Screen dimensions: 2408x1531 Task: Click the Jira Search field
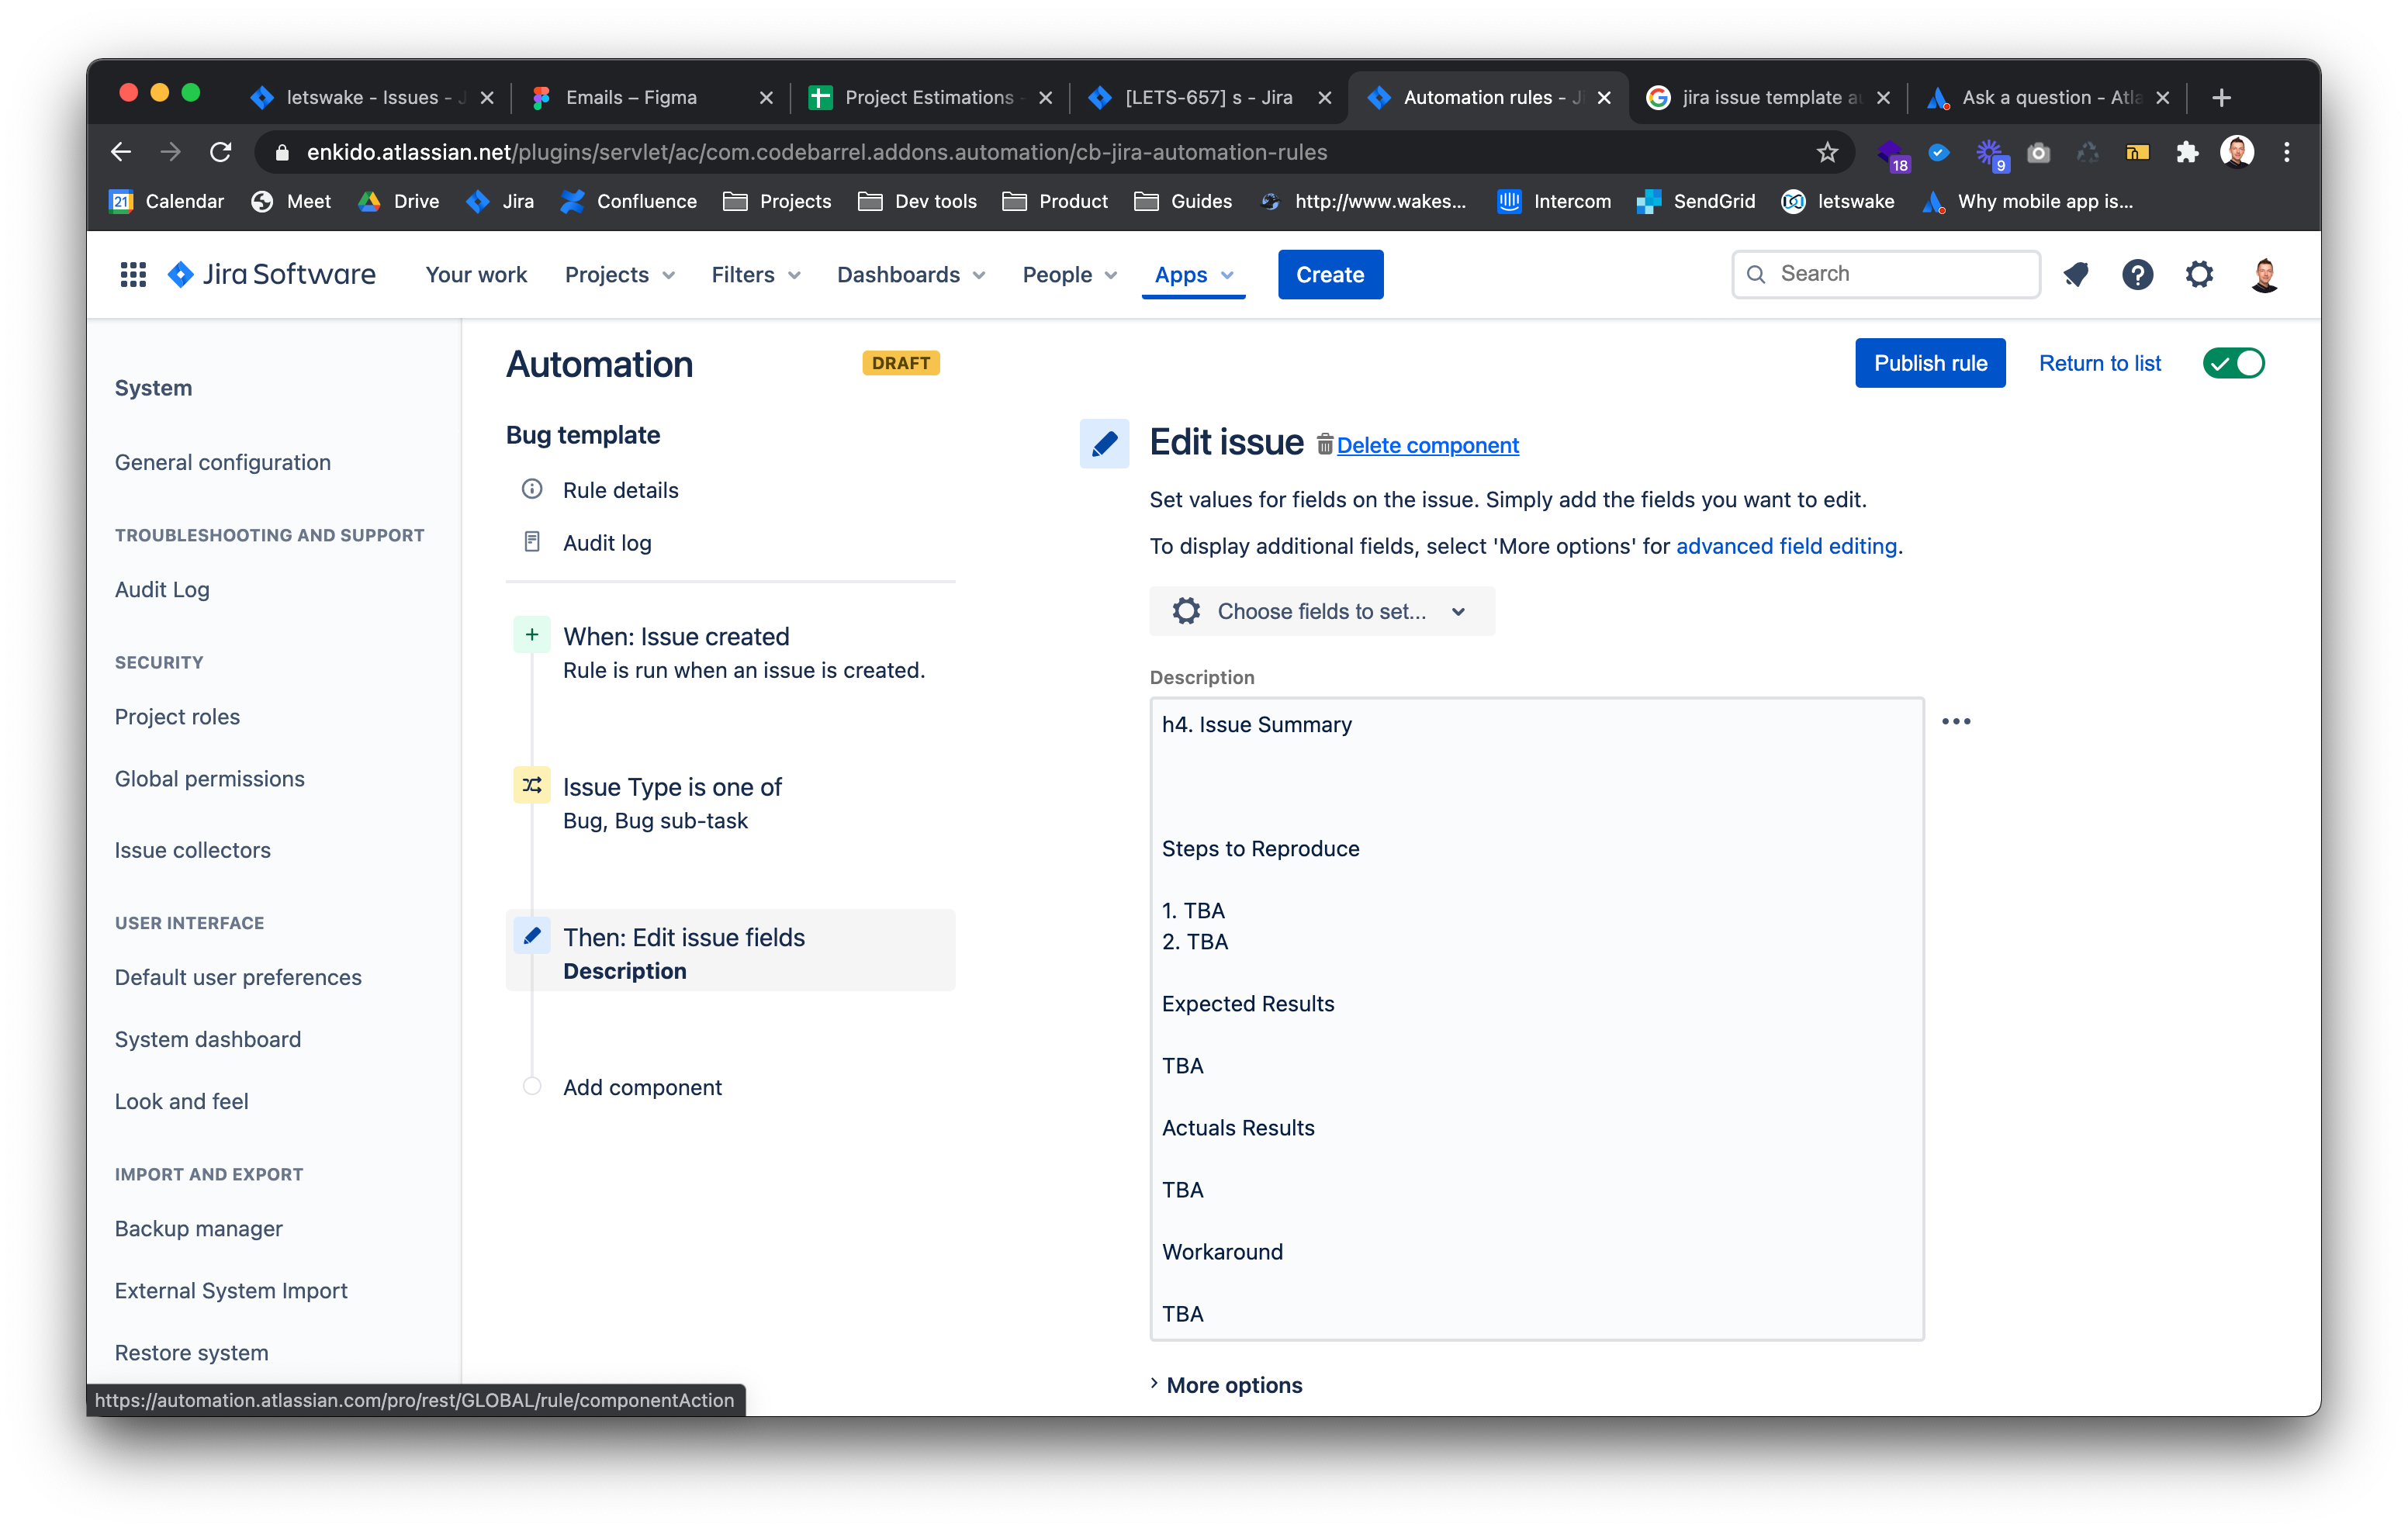[1886, 274]
